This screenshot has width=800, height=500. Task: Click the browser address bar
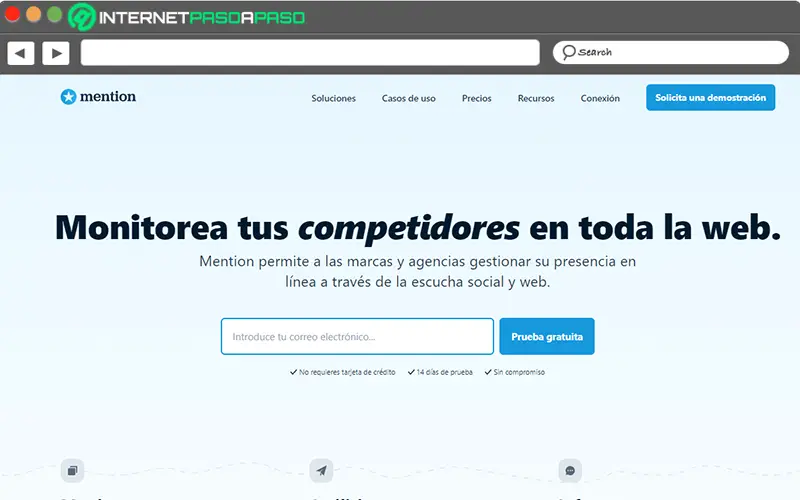coord(310,53)
